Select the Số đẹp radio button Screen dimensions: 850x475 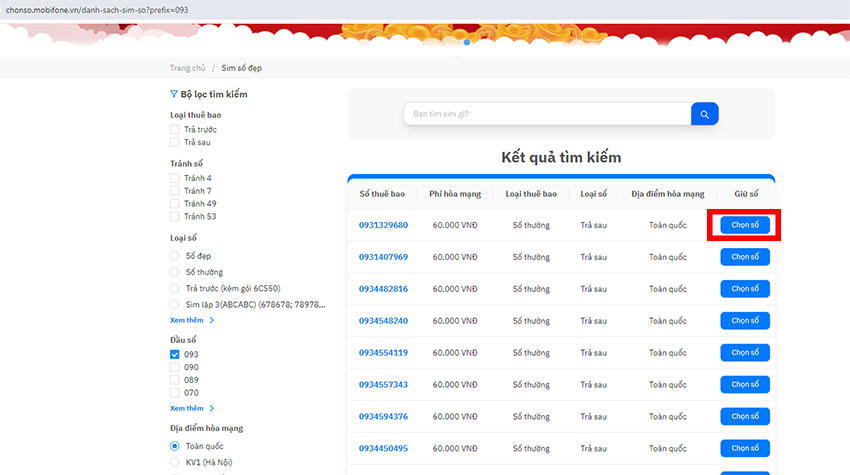click(175, 255)
